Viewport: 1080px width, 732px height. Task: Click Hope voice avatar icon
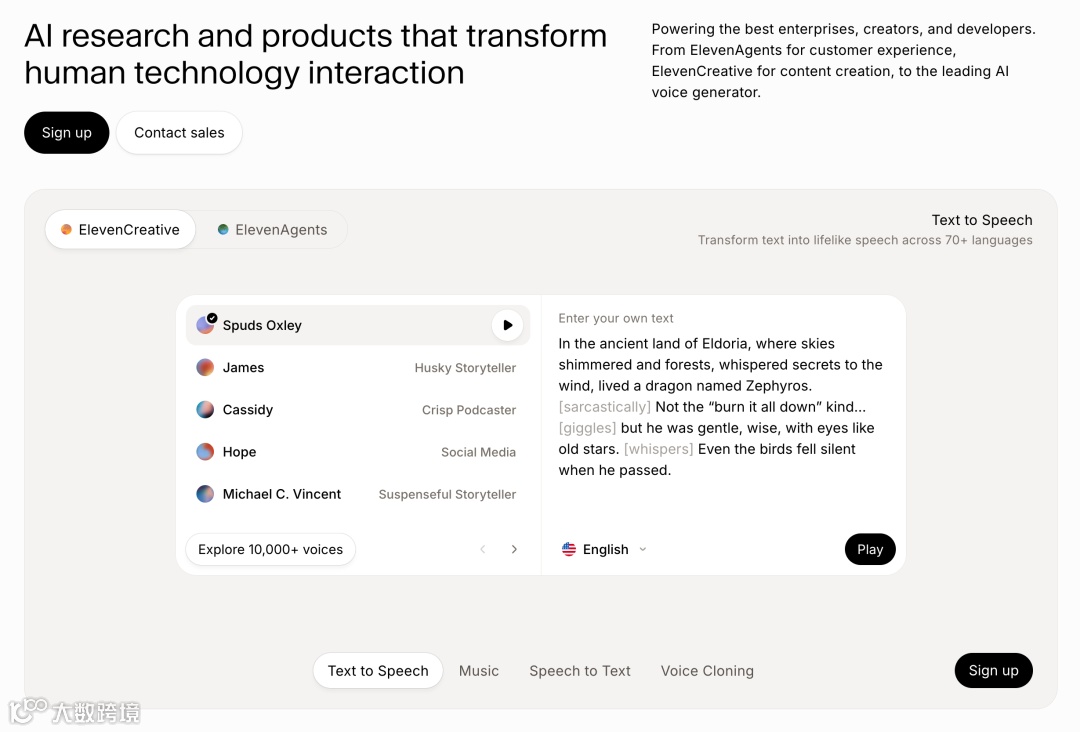point(205,452)
